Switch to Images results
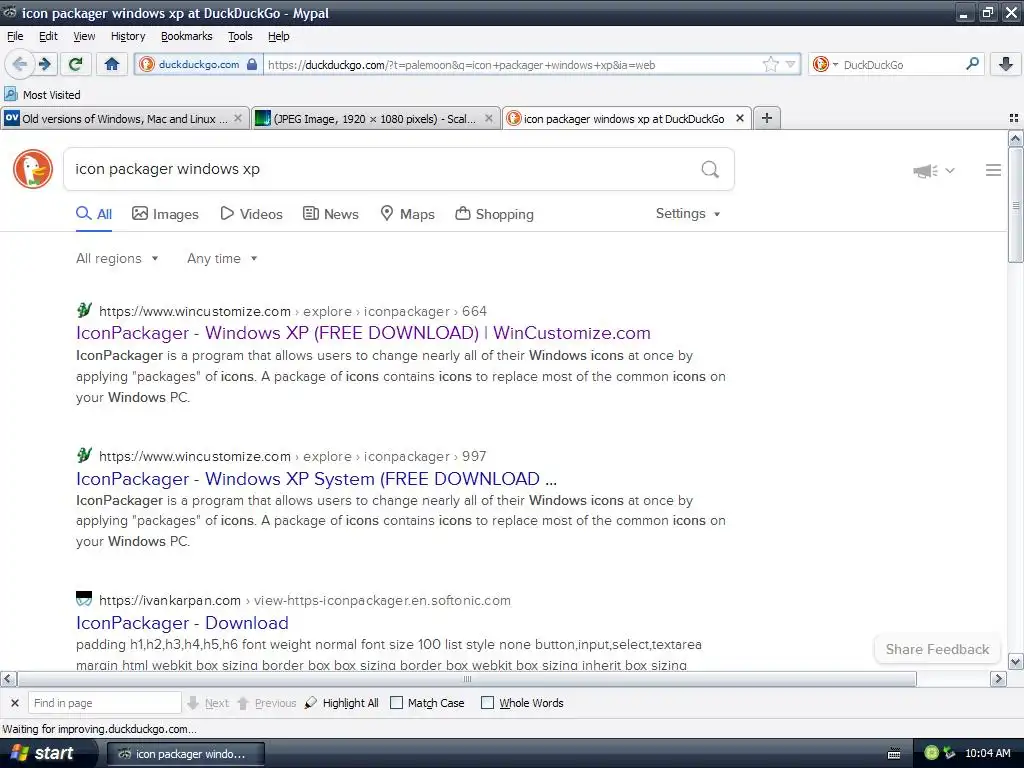This screenshot has height=768, width=1024. tap(165, 214)
